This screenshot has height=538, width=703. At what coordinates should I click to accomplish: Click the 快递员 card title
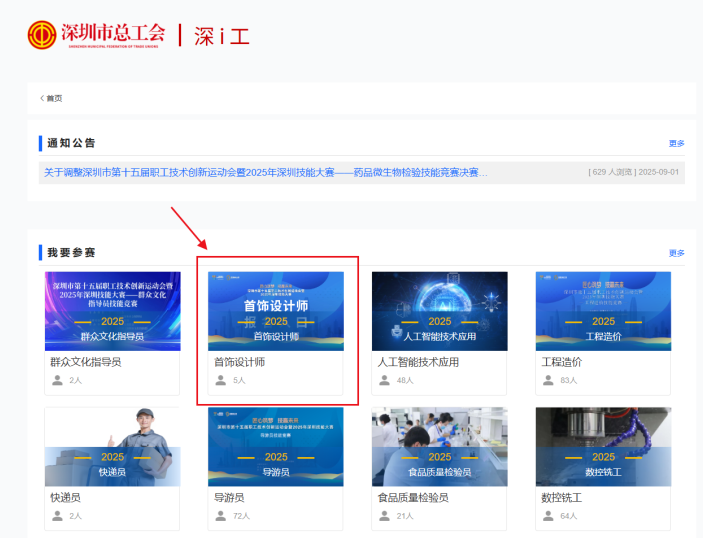65,498
